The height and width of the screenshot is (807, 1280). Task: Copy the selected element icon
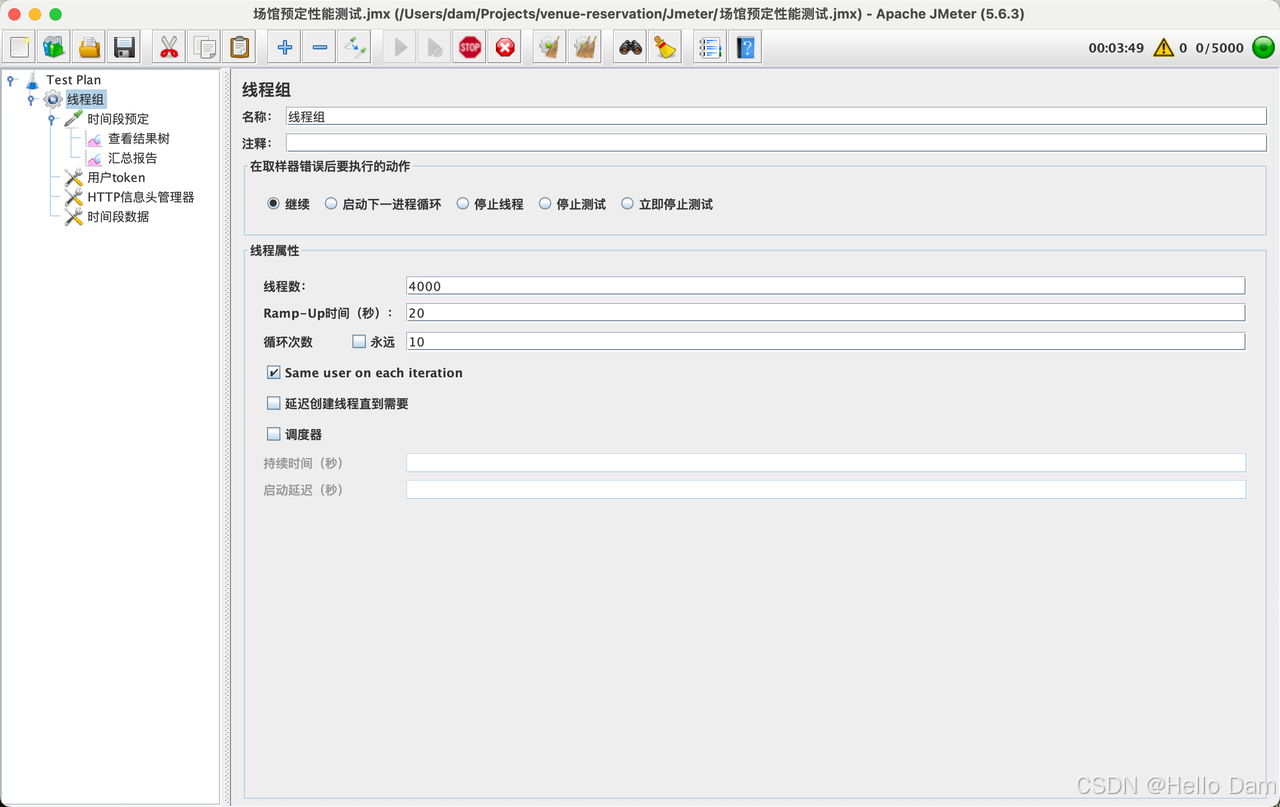pyautogui.click(x=204, y=47)
